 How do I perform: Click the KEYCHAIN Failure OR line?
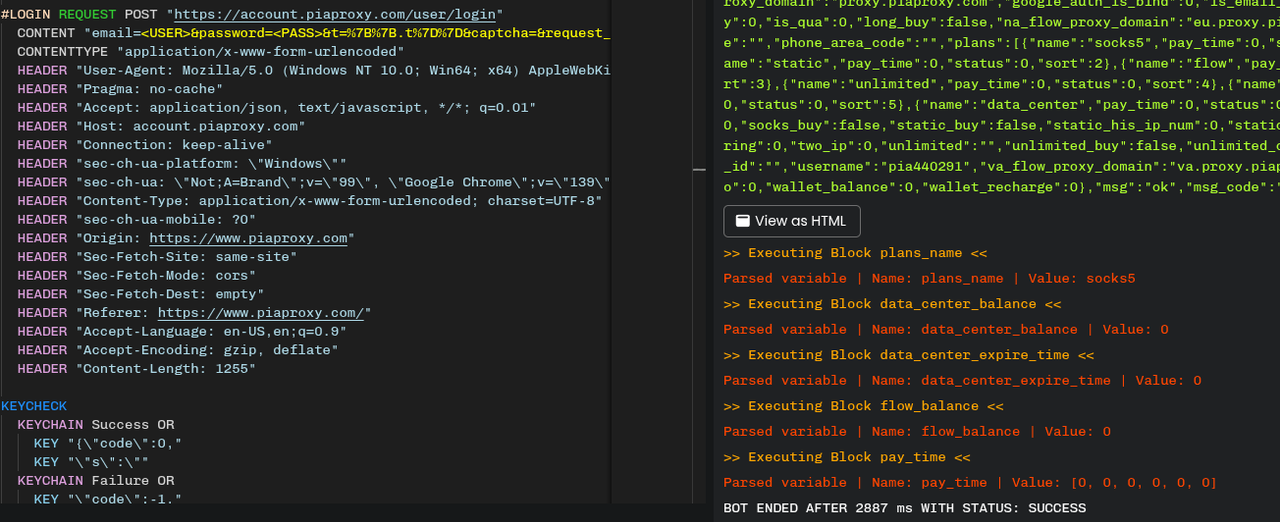click(96, 480)
